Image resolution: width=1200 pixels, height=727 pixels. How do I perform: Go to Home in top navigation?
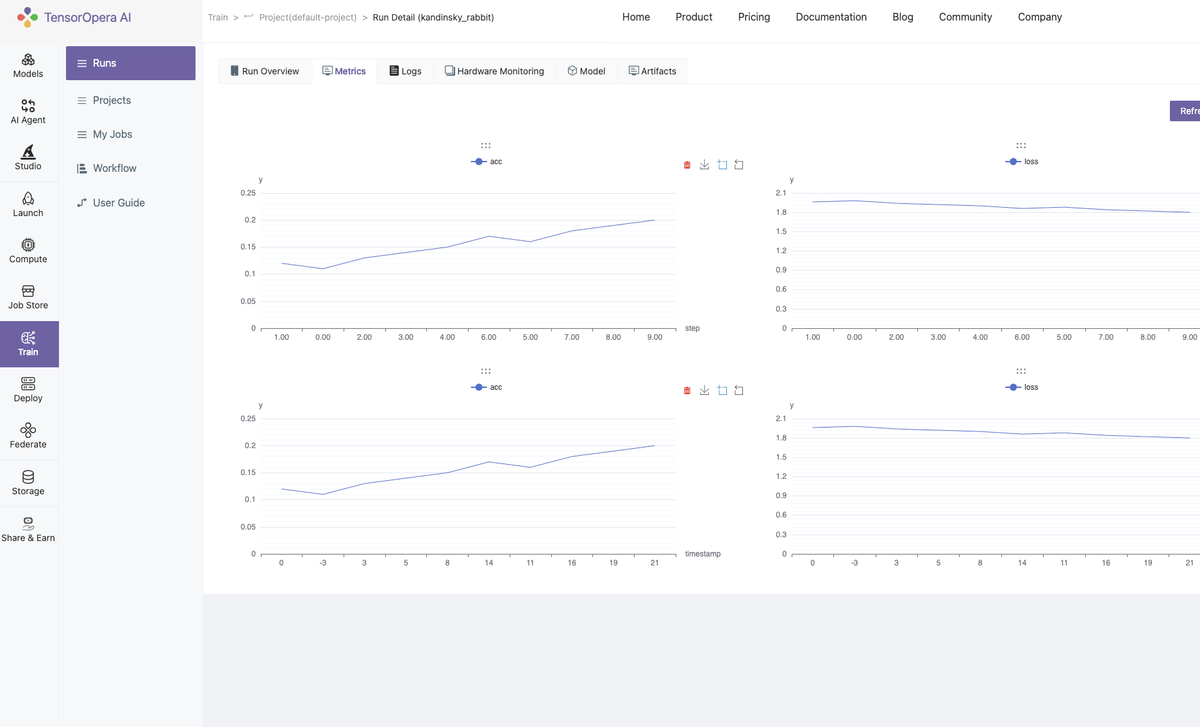click(636, 17)
